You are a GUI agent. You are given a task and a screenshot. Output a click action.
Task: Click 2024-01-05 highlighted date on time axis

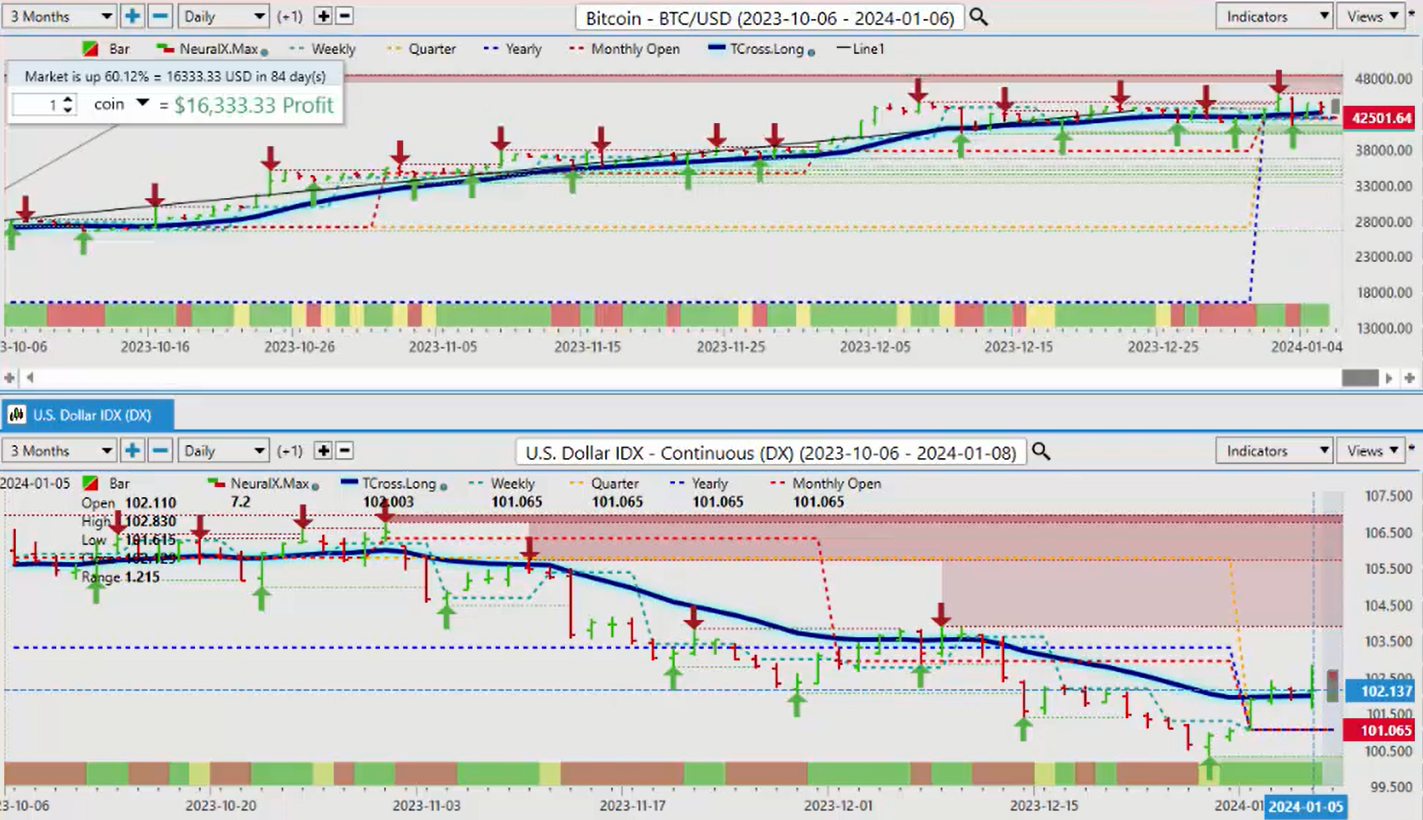point(1305,806)
